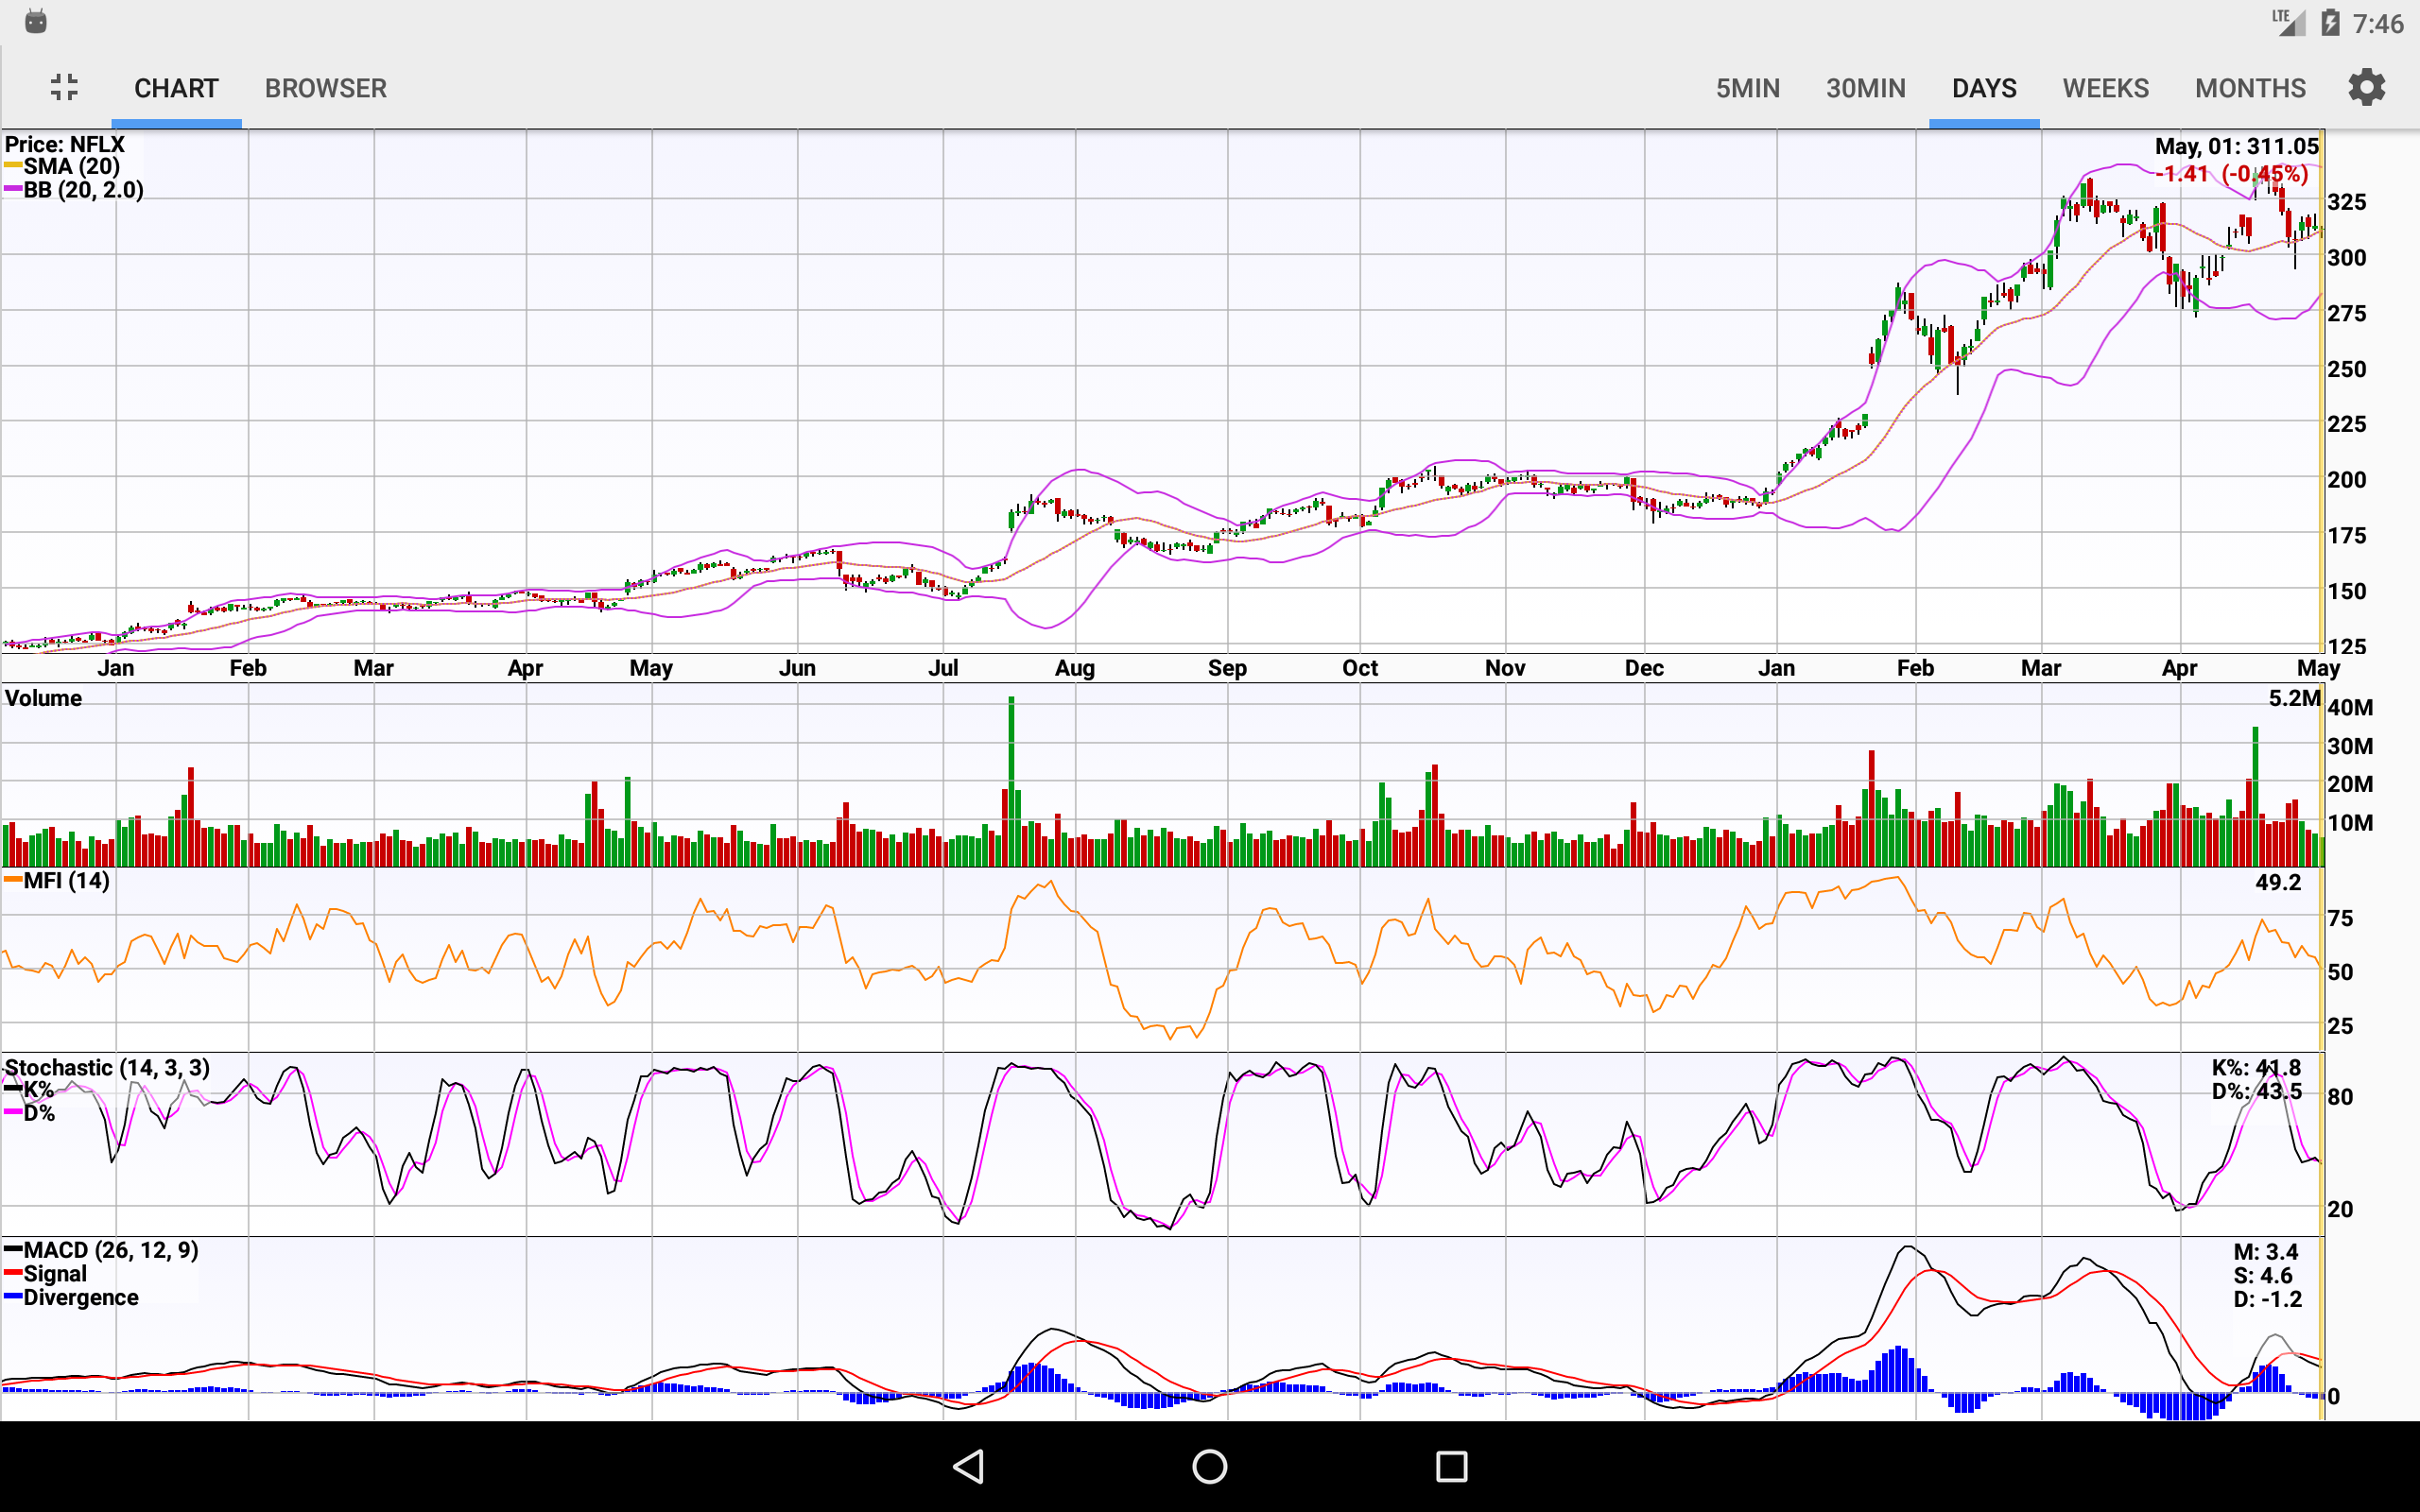Tap the 5.2M volume value
The image size is (2420, 1512).
(x=2294, y=698)
